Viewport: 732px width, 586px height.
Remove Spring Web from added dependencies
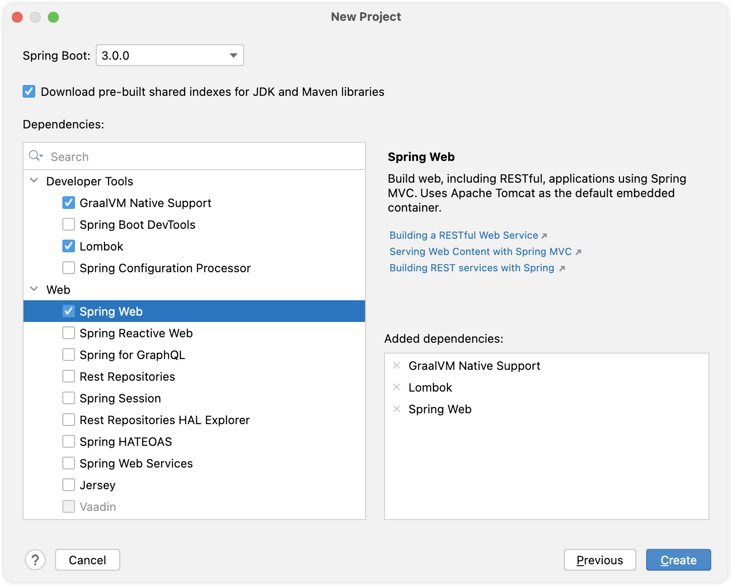[x=397, y=409]
